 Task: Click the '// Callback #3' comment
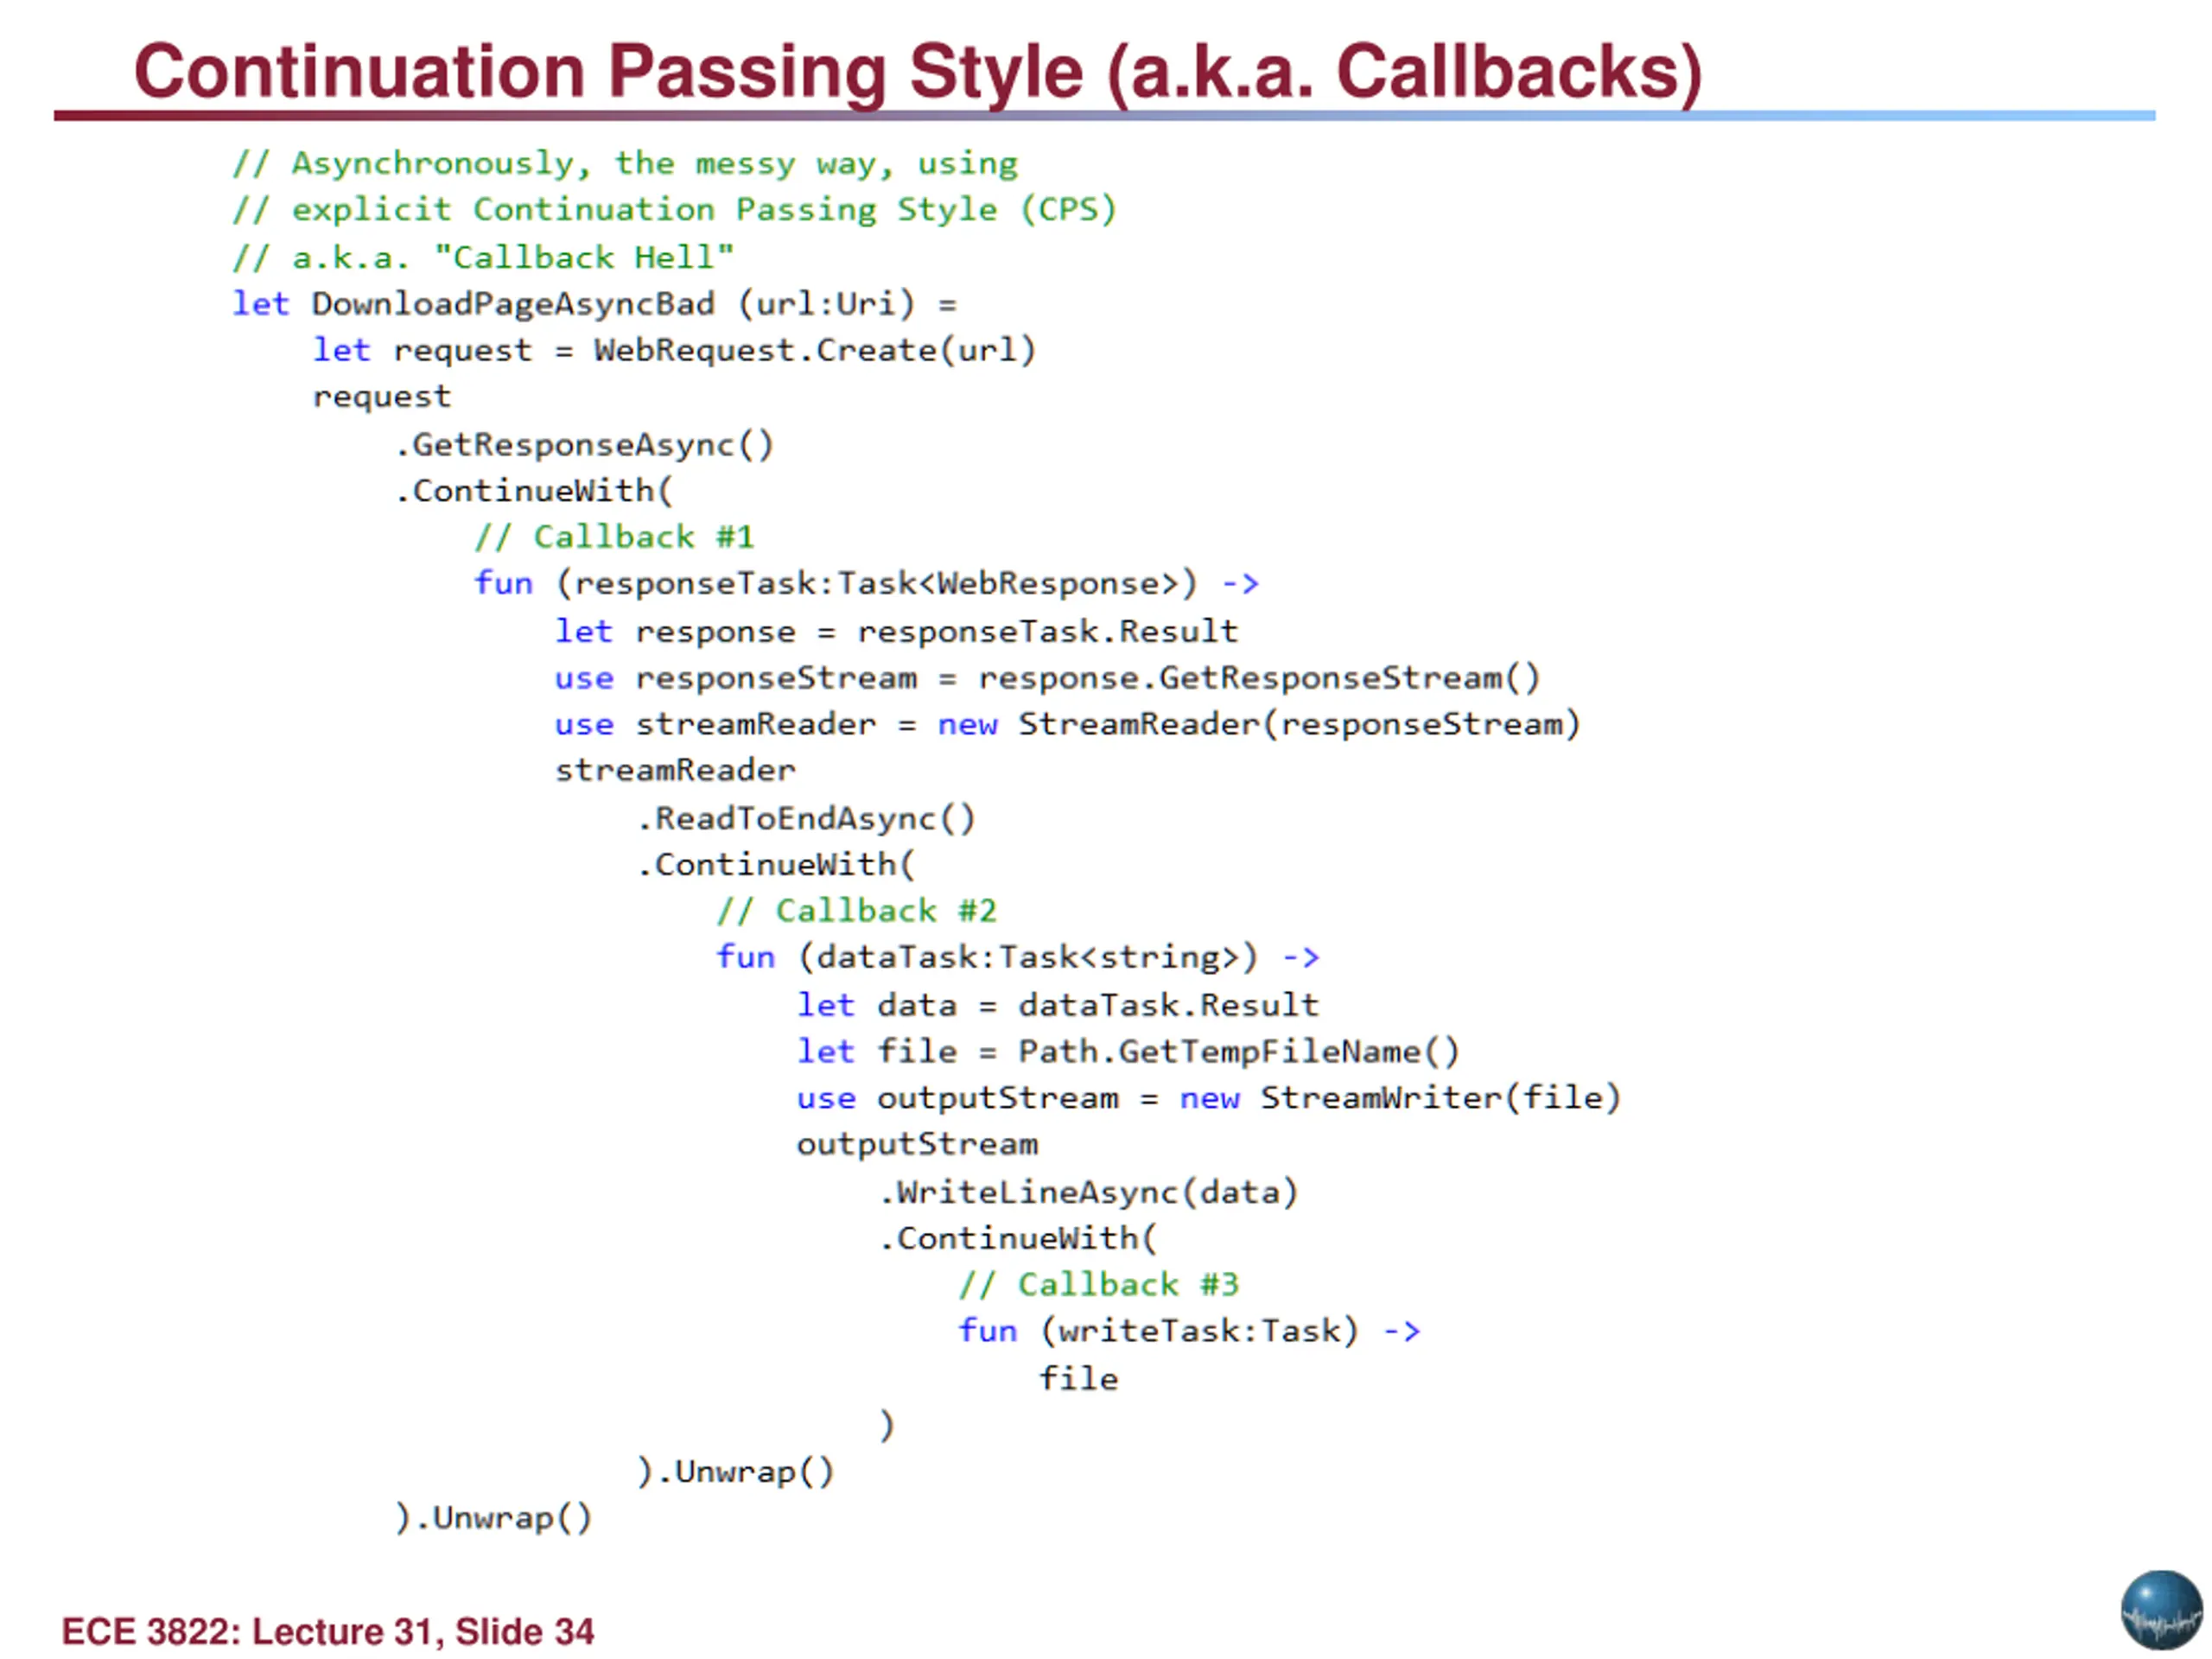pyautogui.click(x=1098, y=1284)
